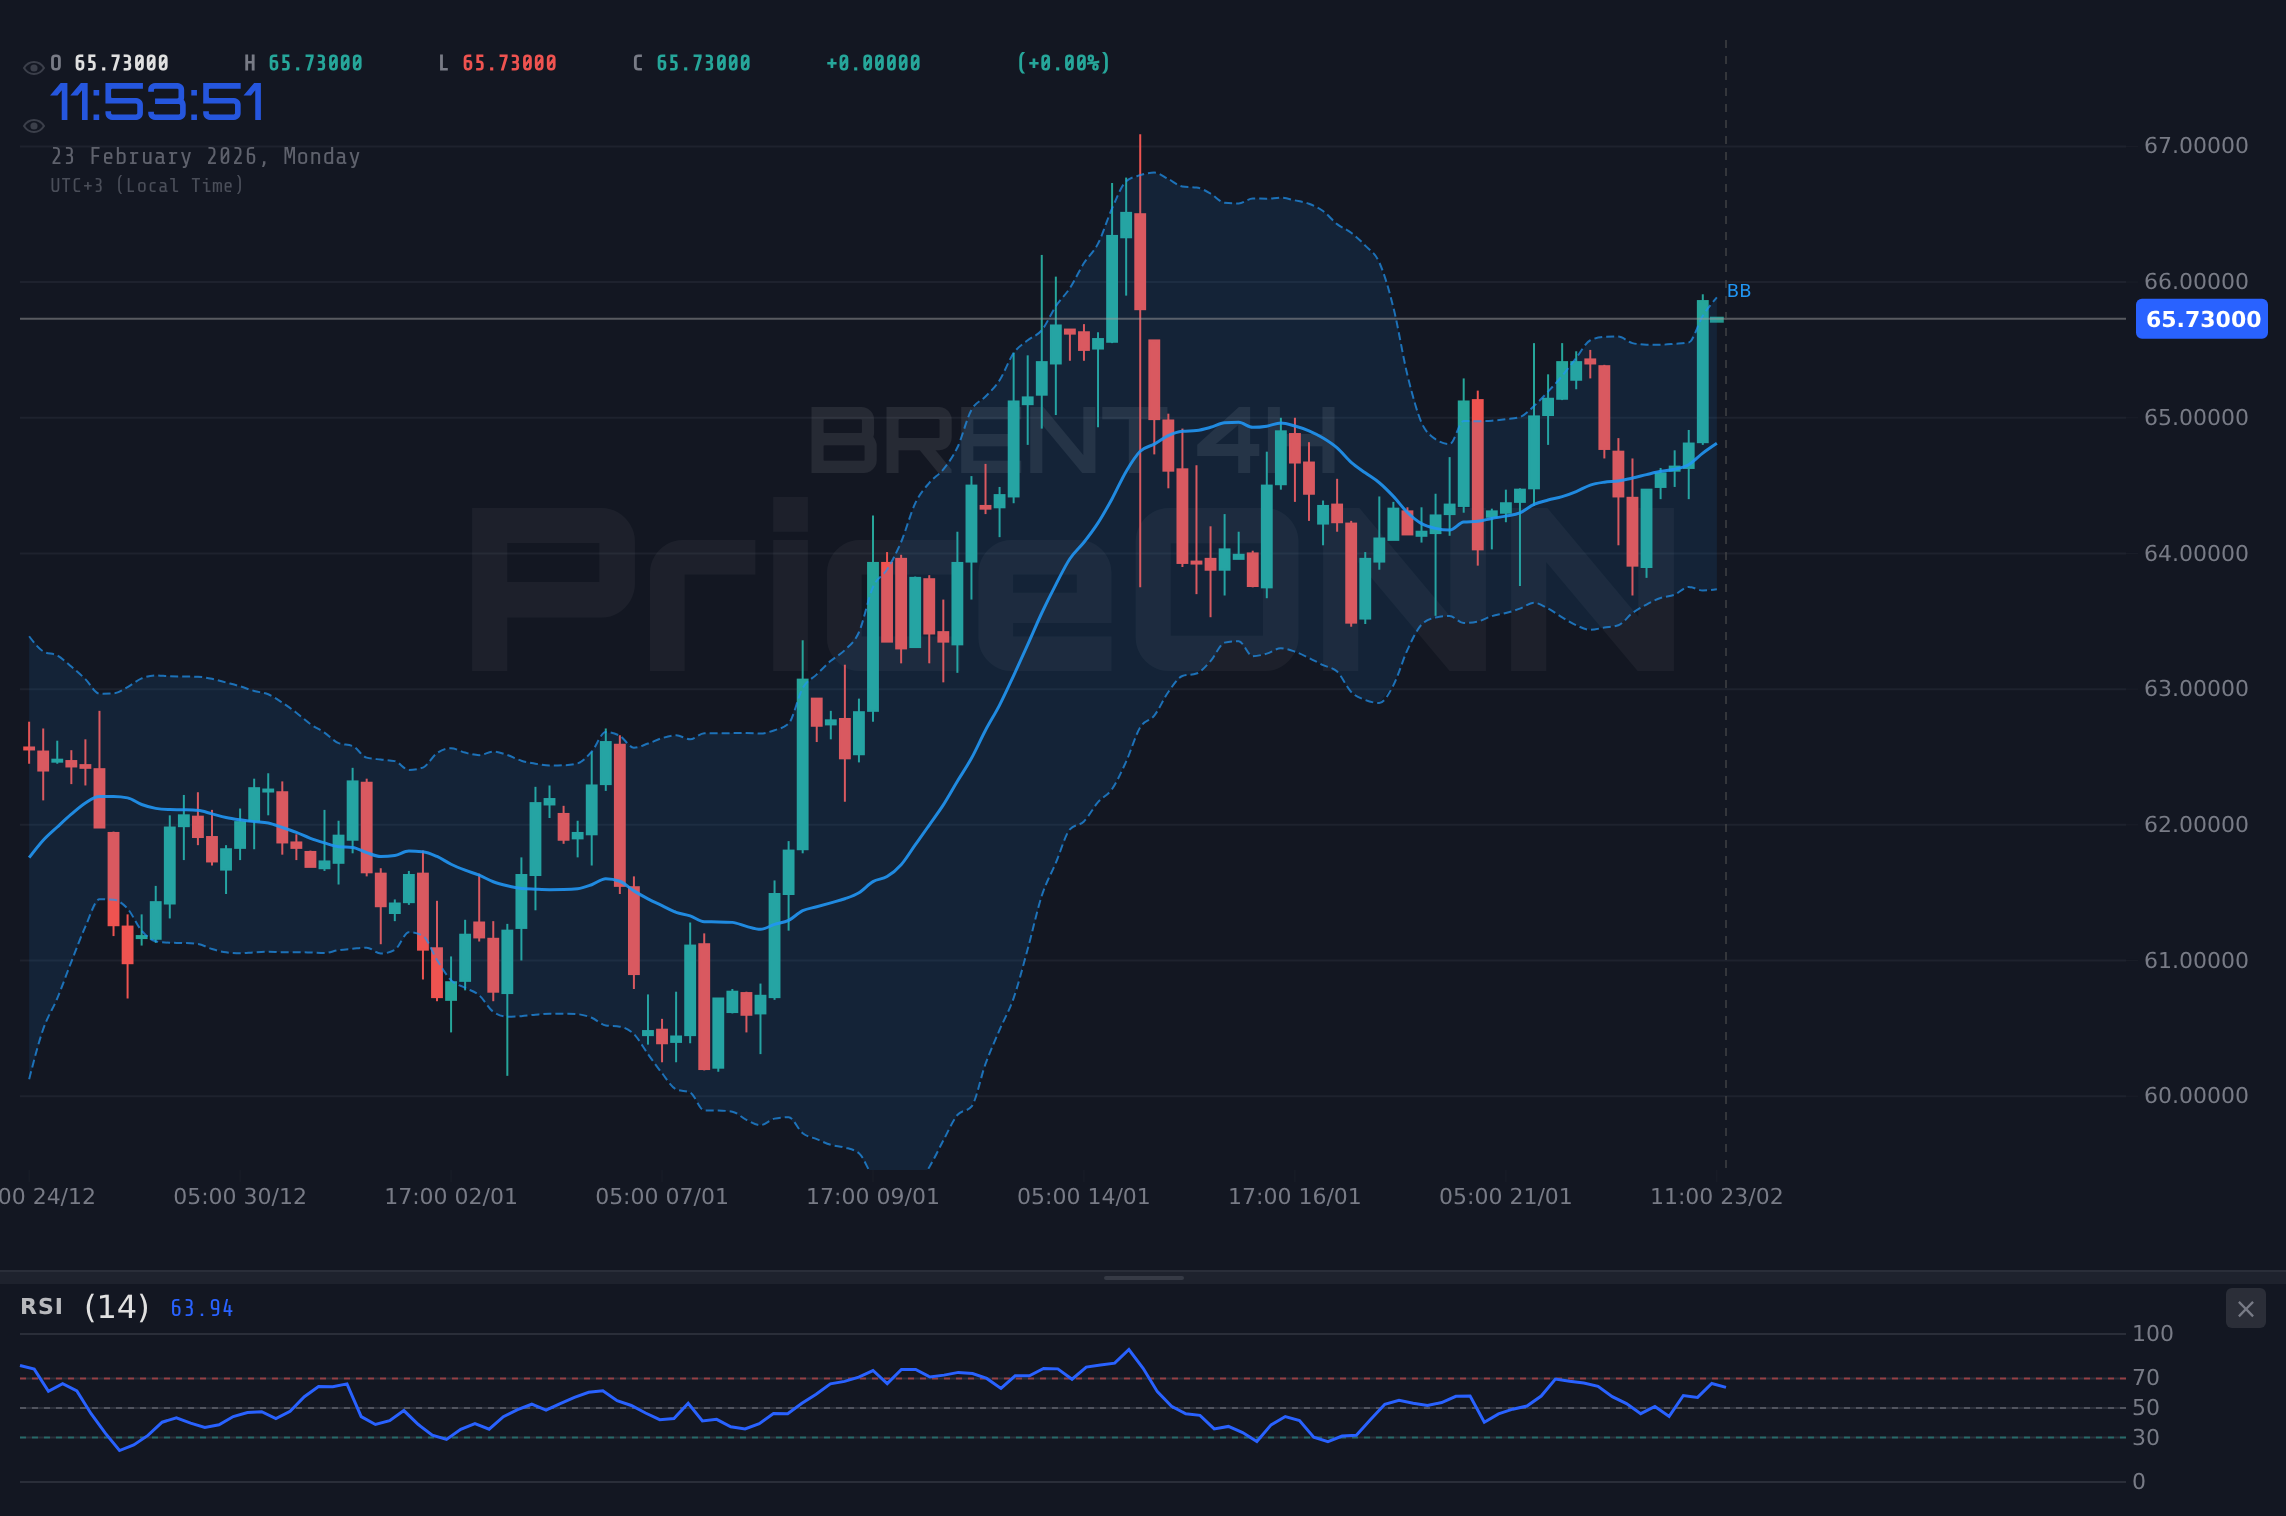
Task: Click the 67.00000 price axis label
Action: pos(2196,146)
